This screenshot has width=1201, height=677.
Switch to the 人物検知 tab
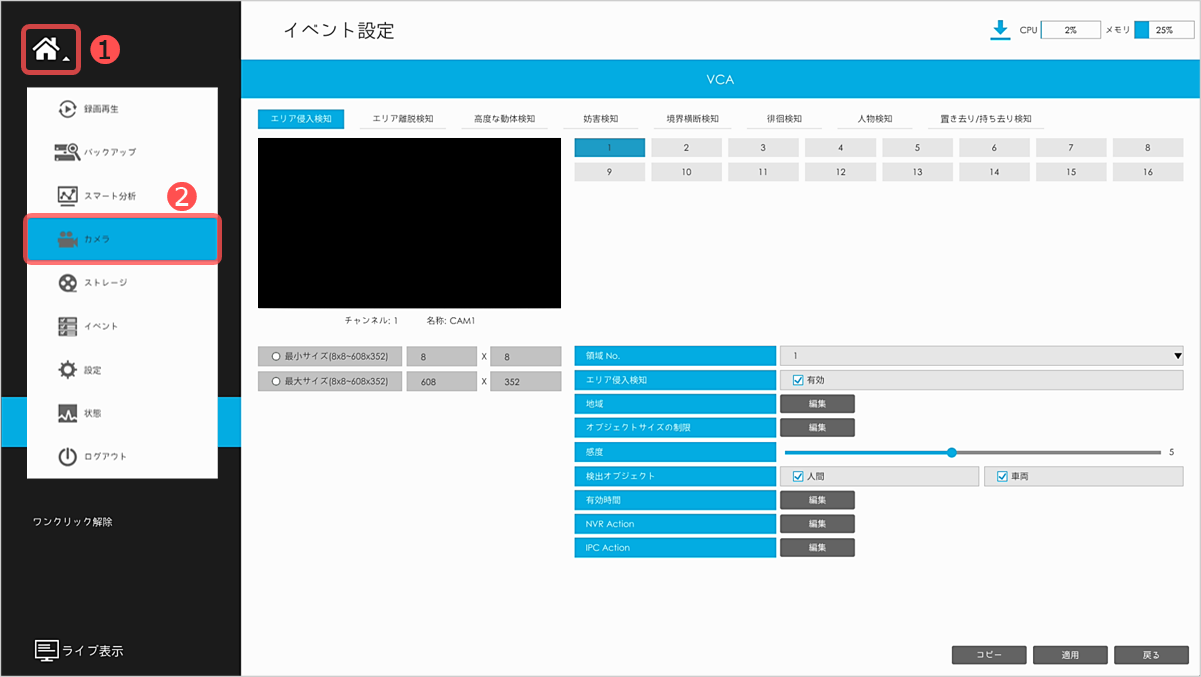[874, 119]
